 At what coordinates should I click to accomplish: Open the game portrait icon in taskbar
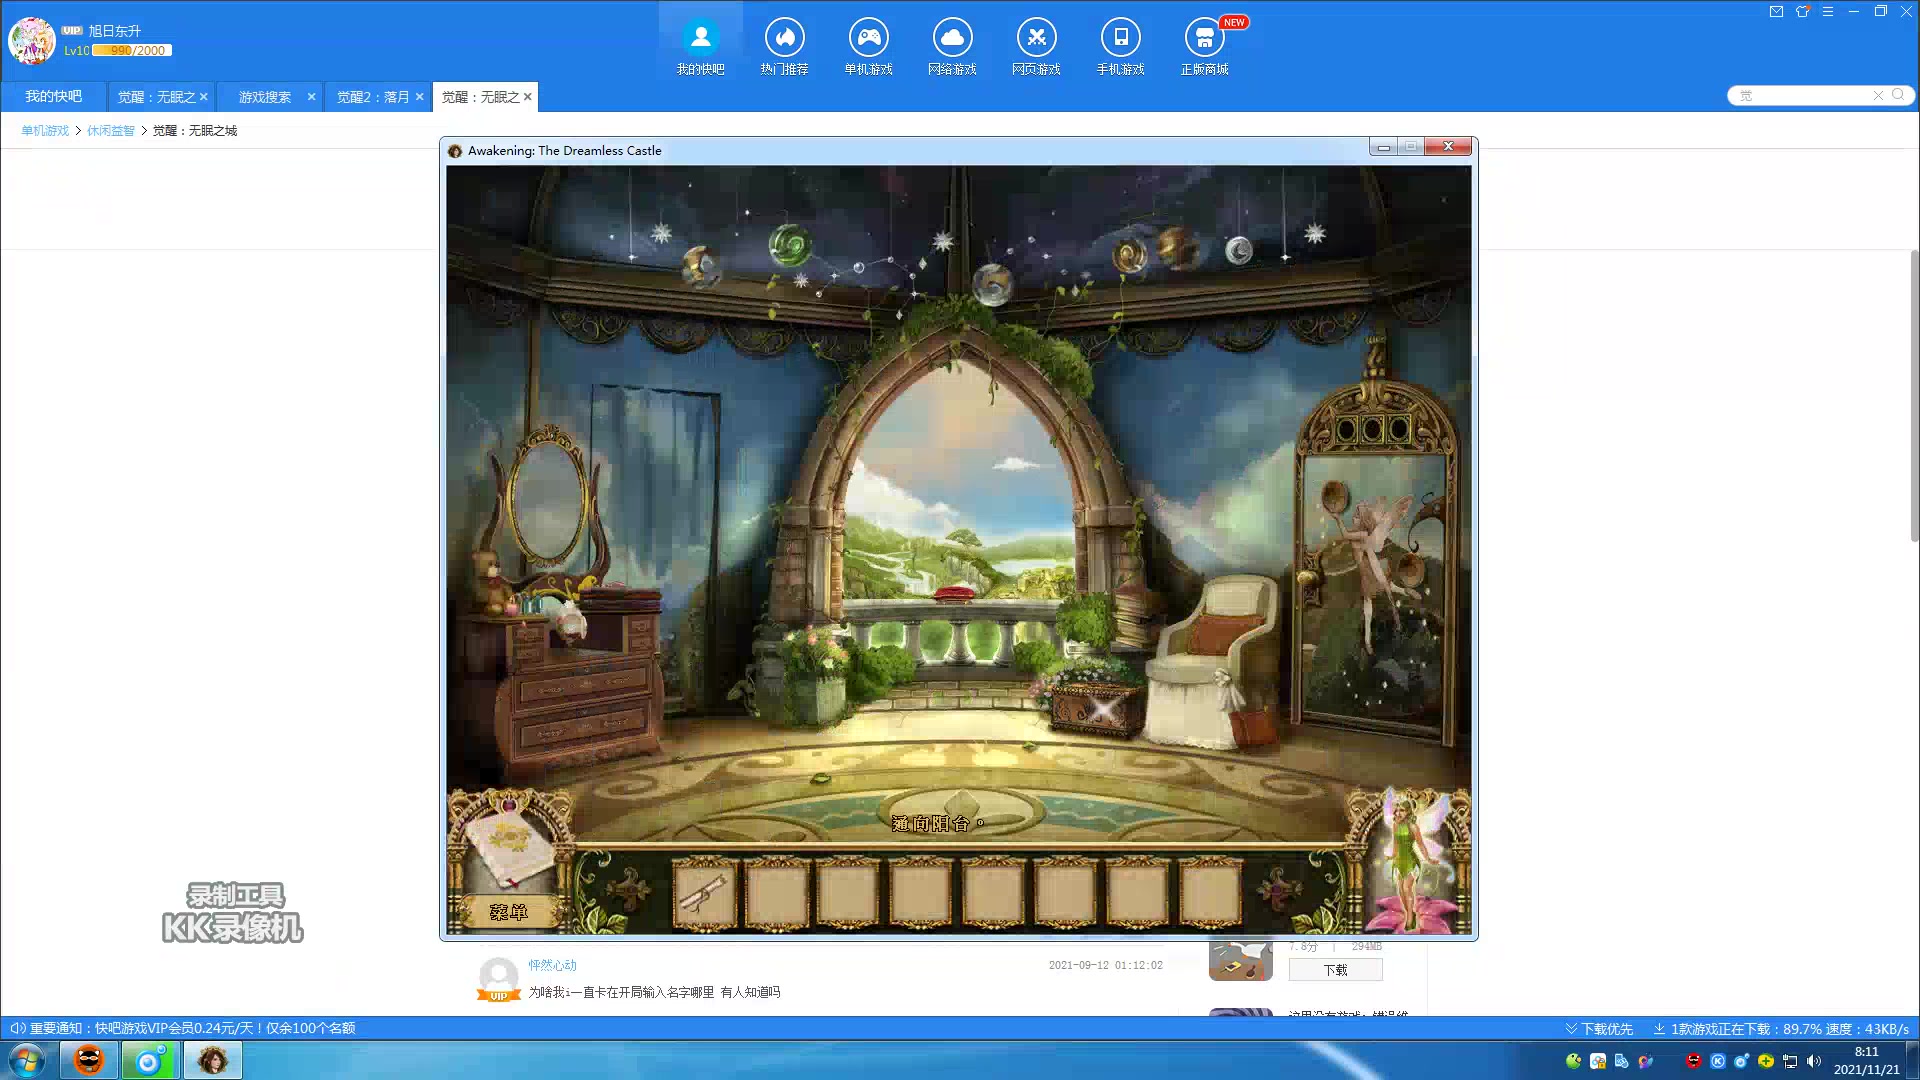coord(212,1060)
